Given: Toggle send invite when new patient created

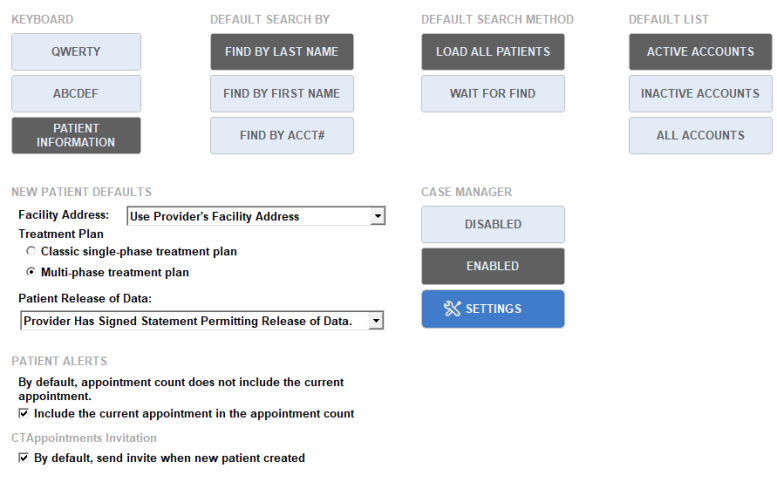Looking at the screenshot, I should pos(24,458).
